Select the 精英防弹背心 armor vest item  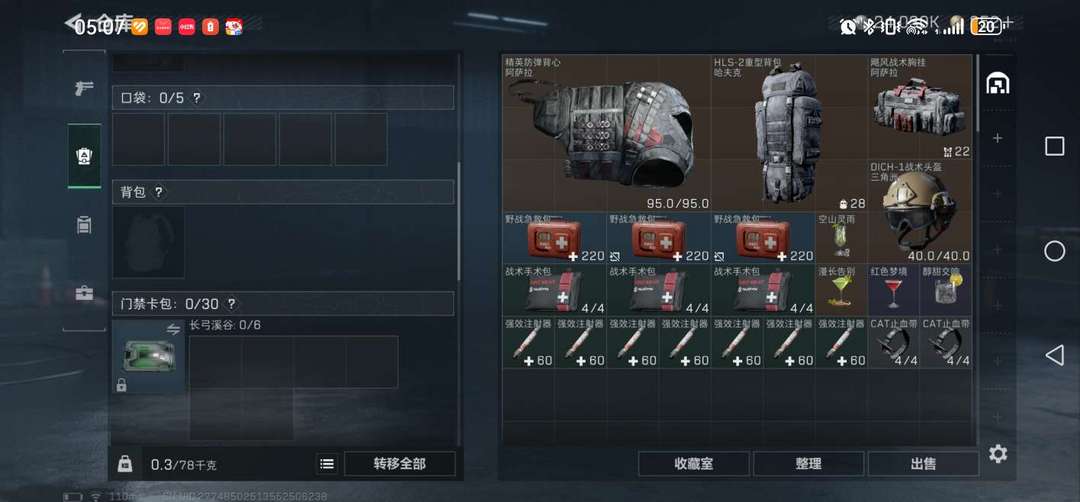tap(607, 134)
